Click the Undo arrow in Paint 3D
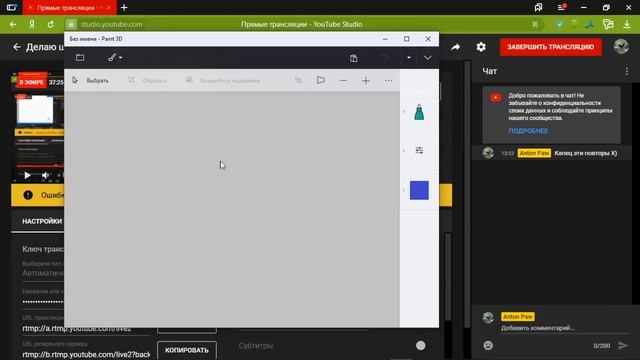 tap(385, 58)
